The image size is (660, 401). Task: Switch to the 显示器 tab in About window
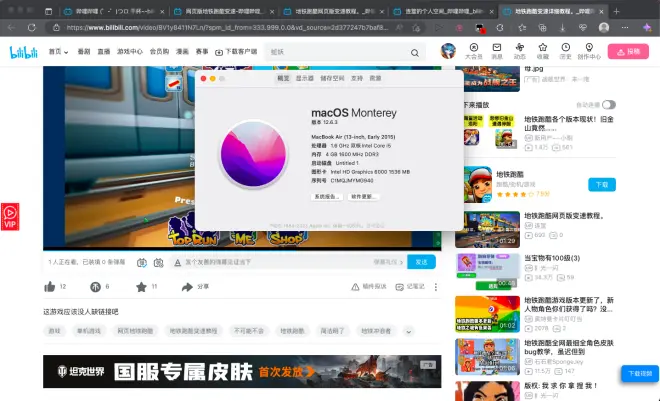coord(304,77)
